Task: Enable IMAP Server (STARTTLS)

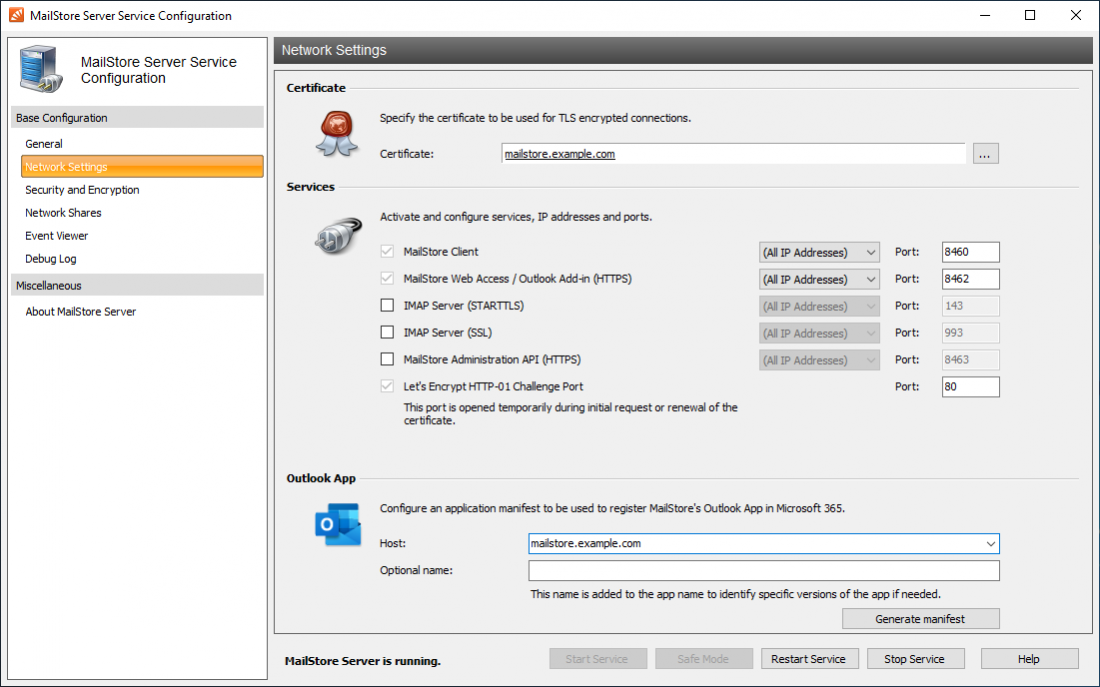Action: tap(387, 306)
